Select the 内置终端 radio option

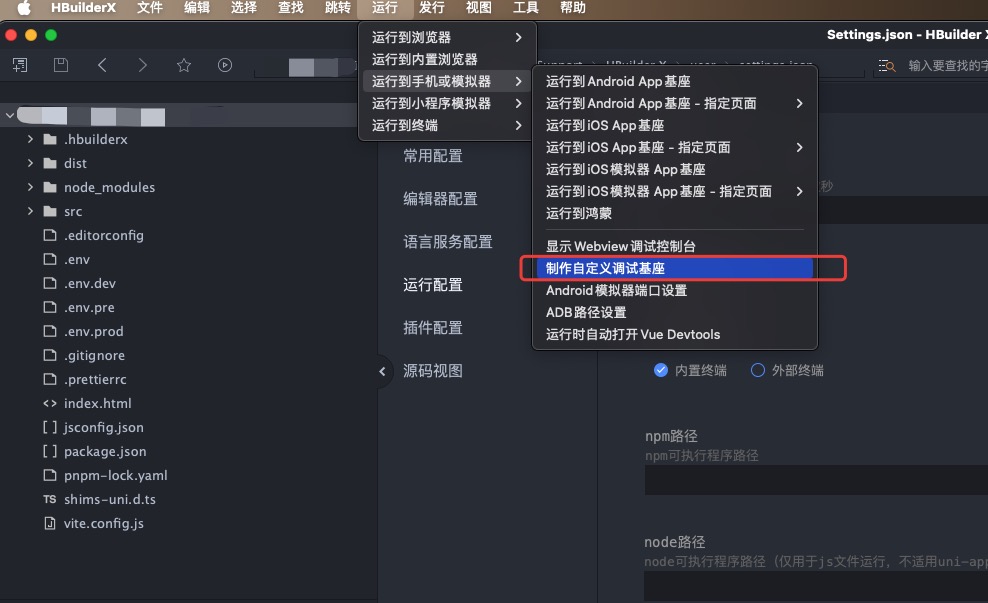tap(661, 370)
